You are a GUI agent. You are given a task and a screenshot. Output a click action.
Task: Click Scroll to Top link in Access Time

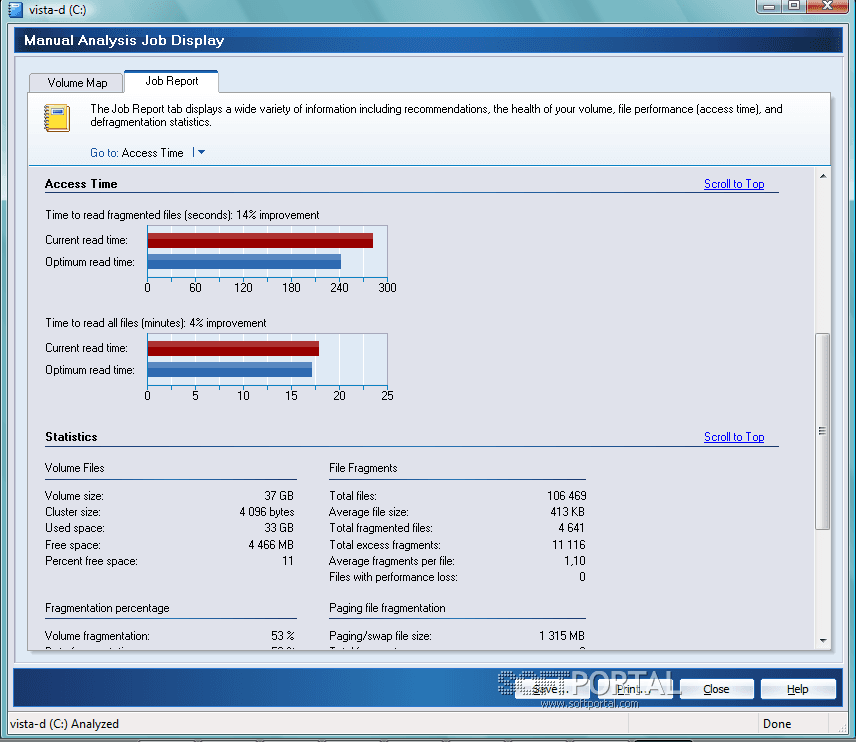pos(734,184)
